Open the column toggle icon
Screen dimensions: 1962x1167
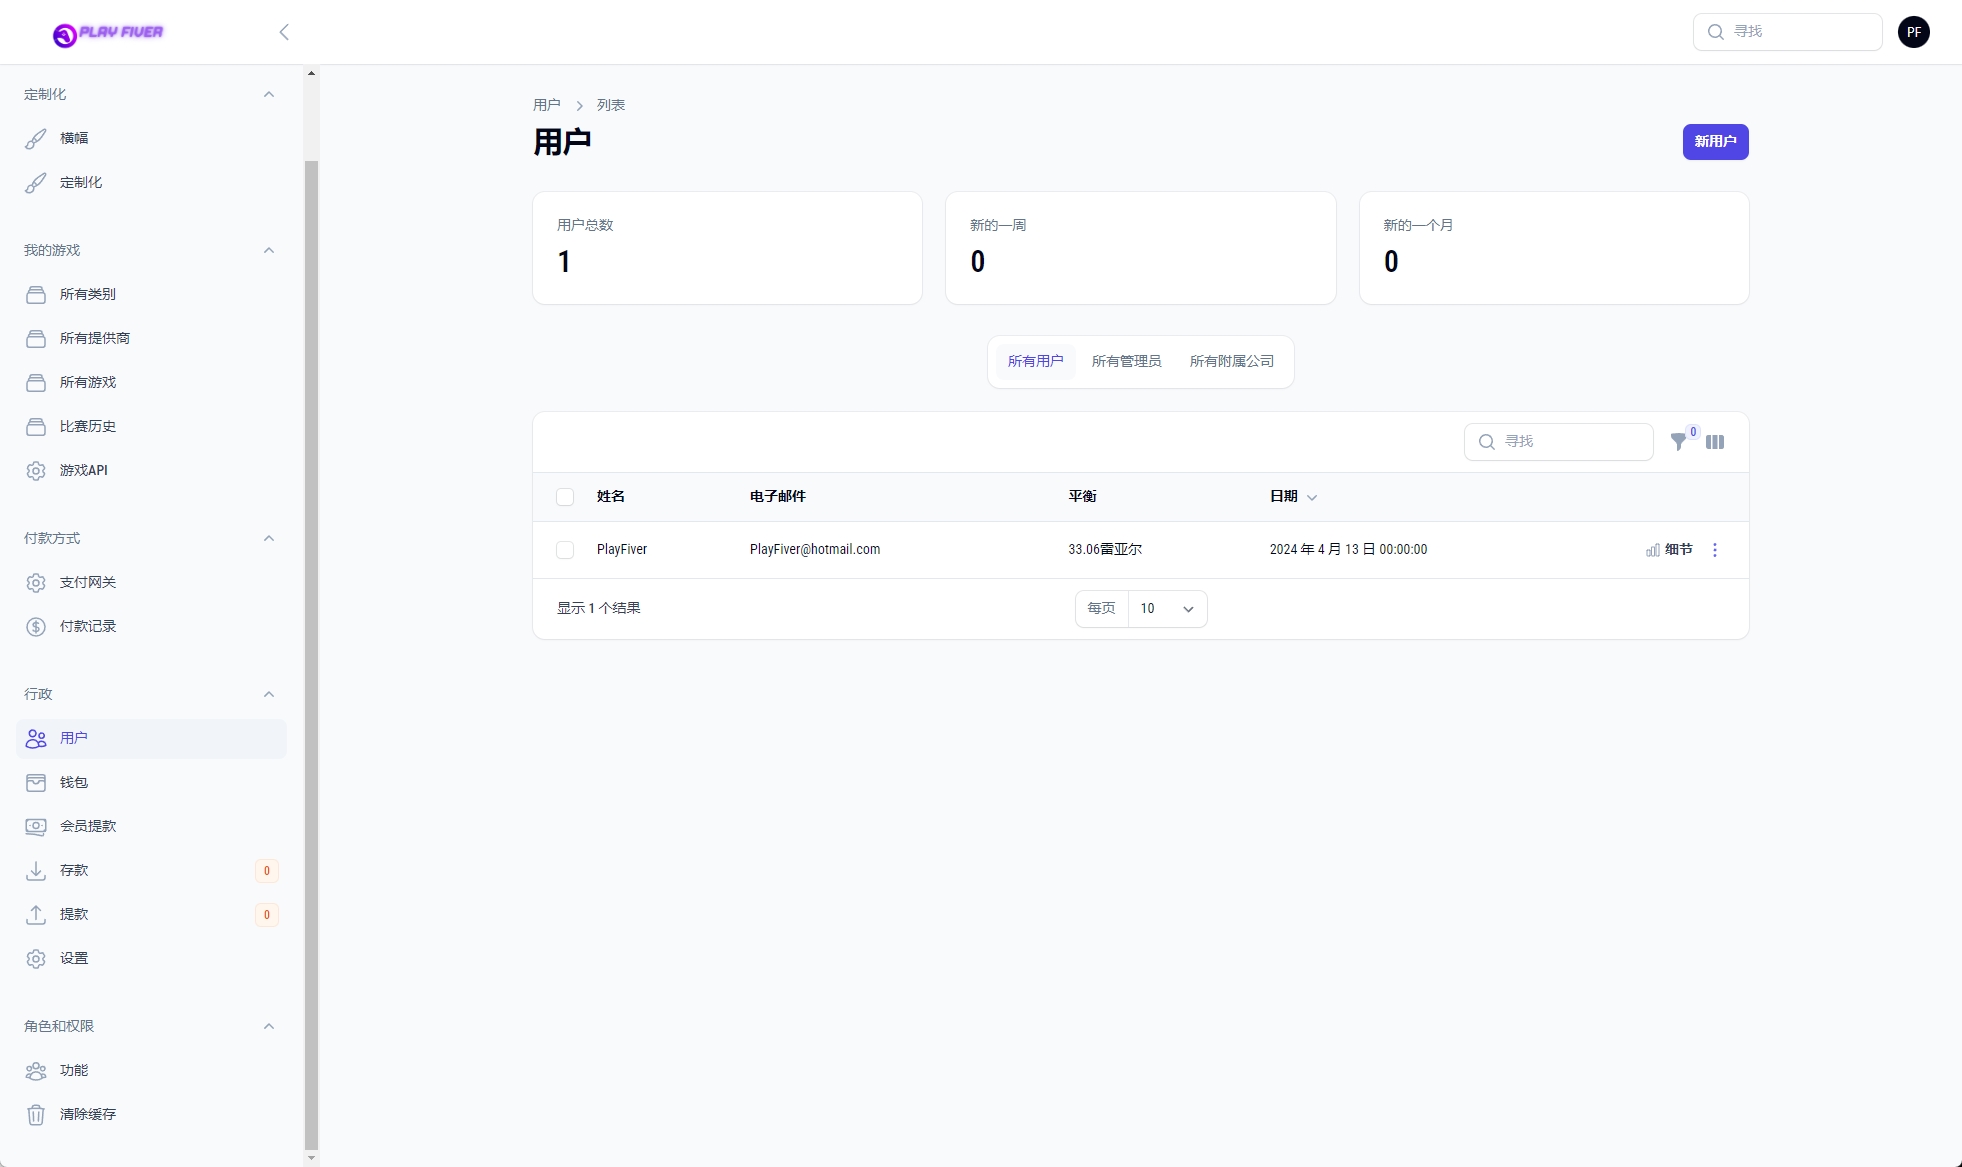[x=1715, y=442]
